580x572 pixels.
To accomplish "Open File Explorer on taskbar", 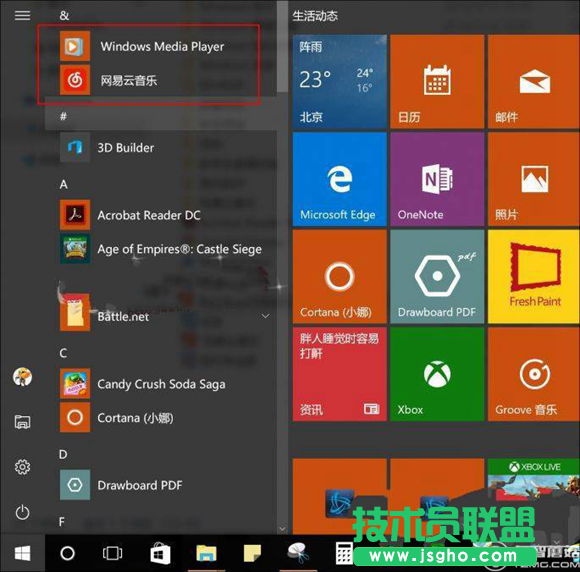I will (206, 554).
